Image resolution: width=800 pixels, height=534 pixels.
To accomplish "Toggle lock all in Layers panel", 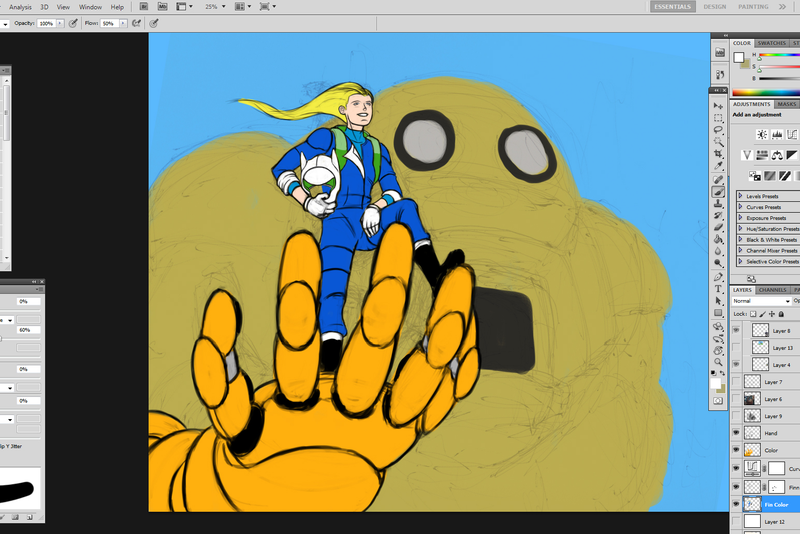I will coord(781,314).
